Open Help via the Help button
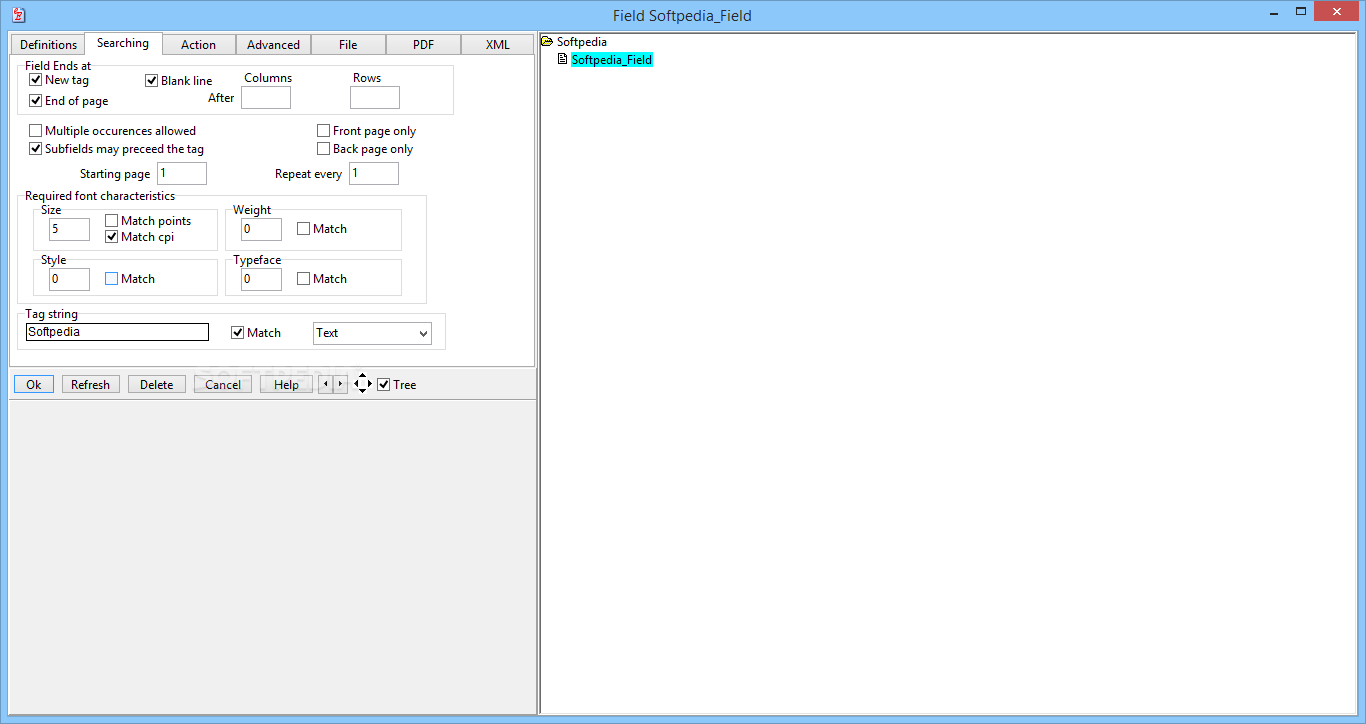1366x724 pixels. (287, 384)
